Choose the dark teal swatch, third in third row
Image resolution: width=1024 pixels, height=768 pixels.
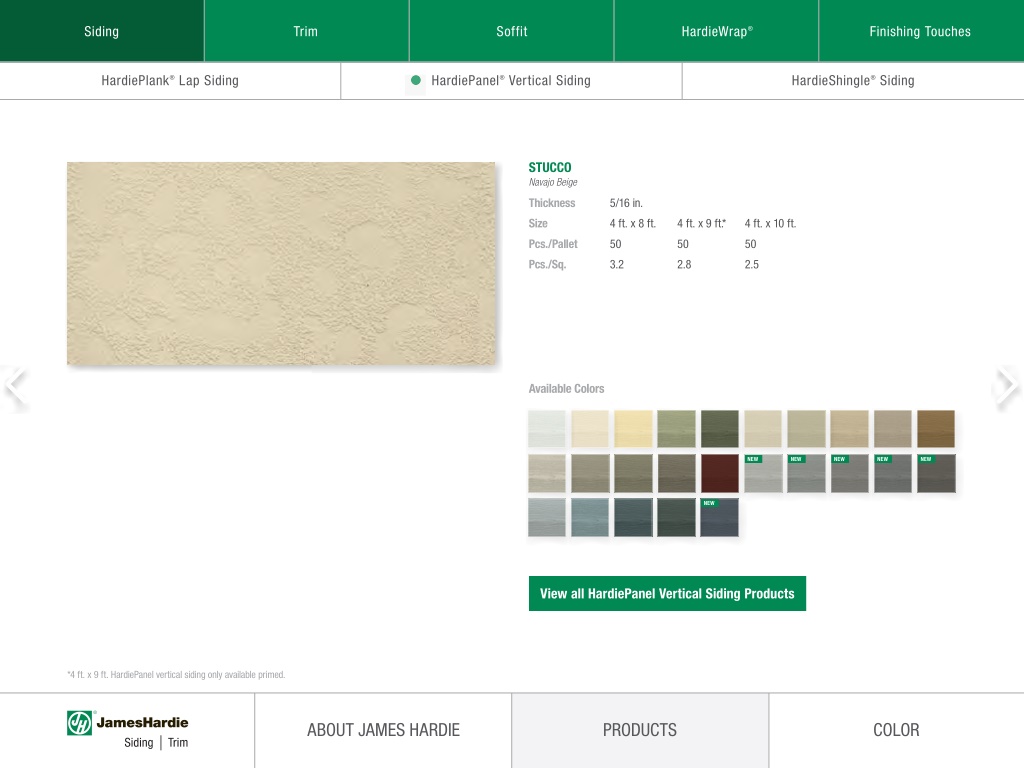[x=633, y=517]
